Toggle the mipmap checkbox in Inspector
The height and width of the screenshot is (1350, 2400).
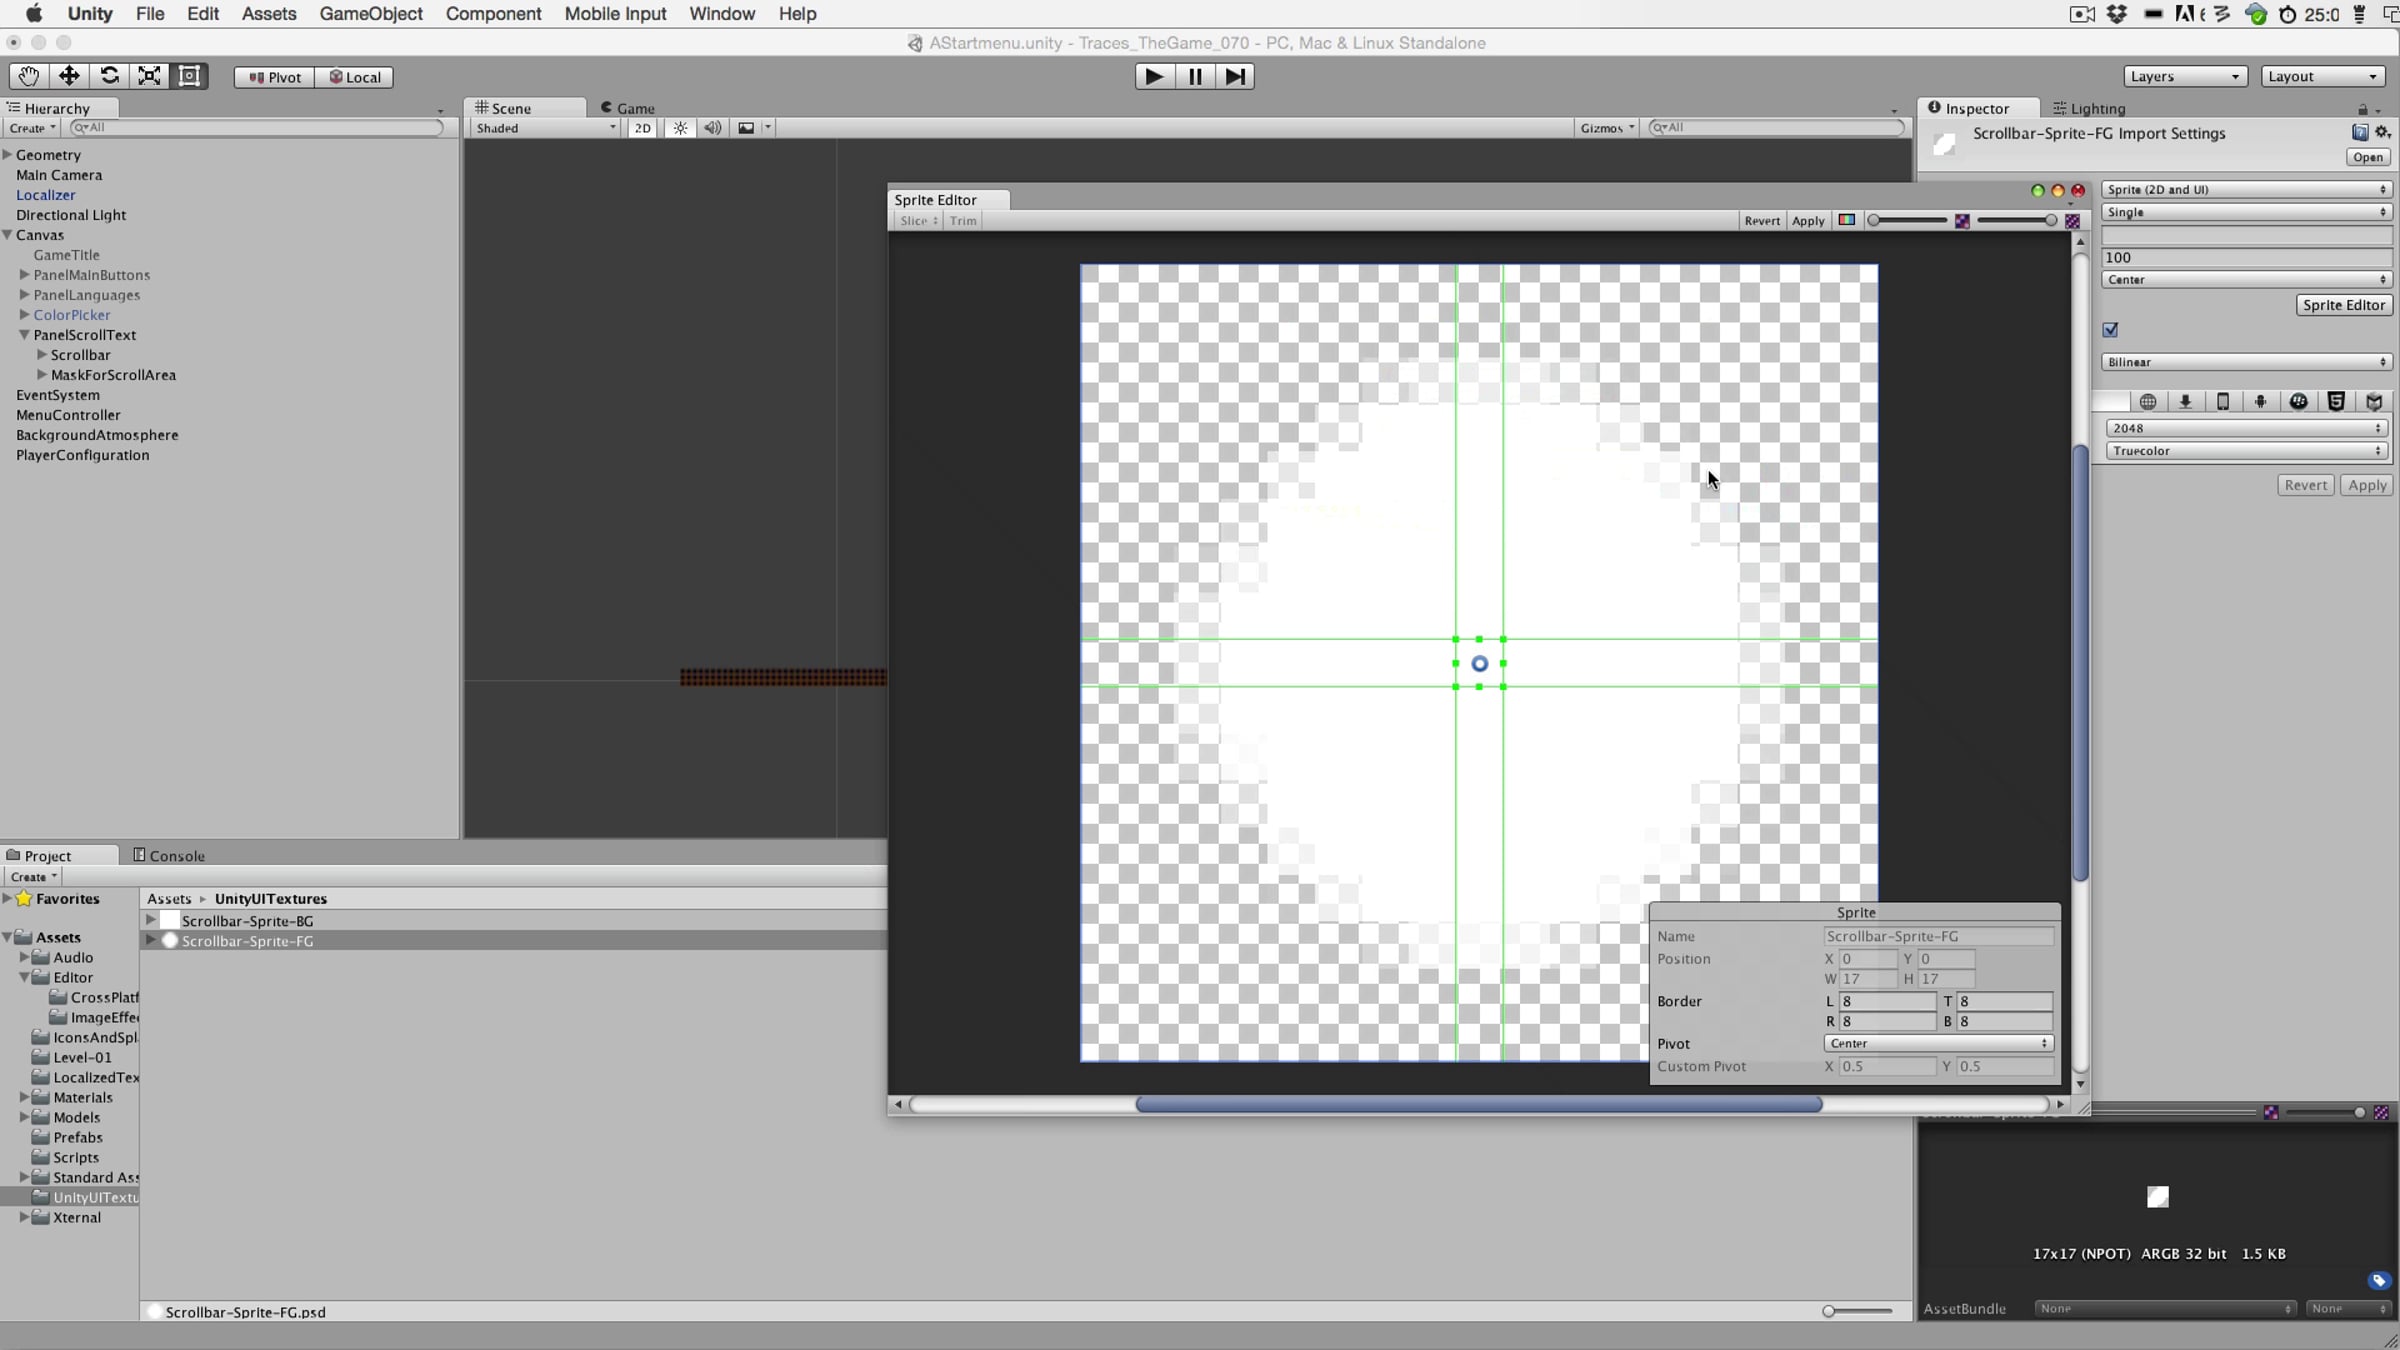click(2111, 330)
